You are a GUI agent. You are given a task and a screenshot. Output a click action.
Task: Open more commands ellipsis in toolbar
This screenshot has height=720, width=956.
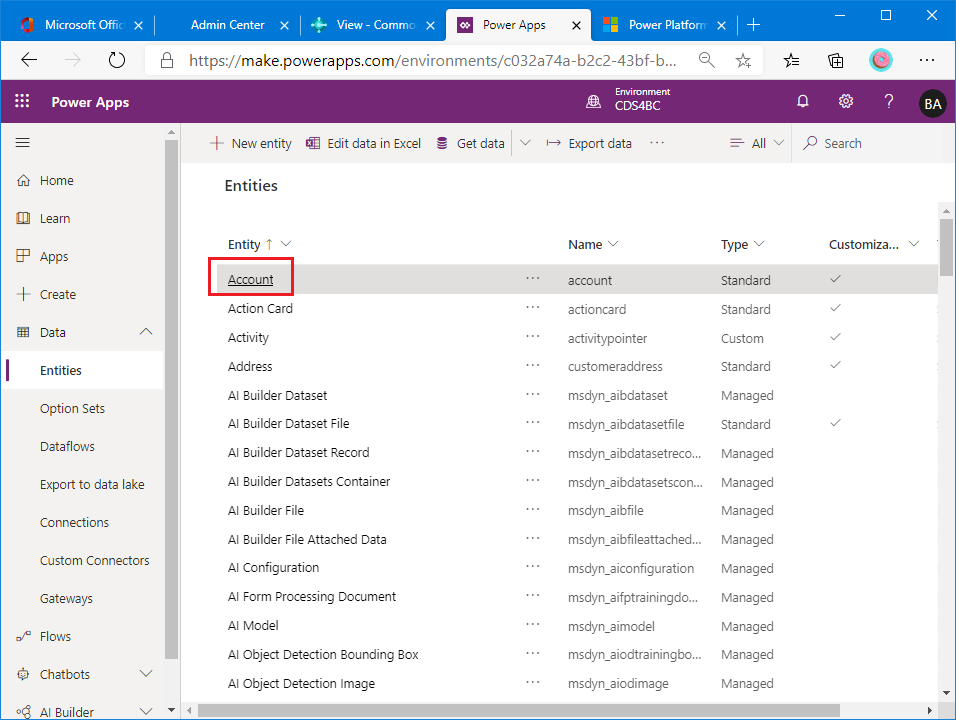(x=657, y=143)
